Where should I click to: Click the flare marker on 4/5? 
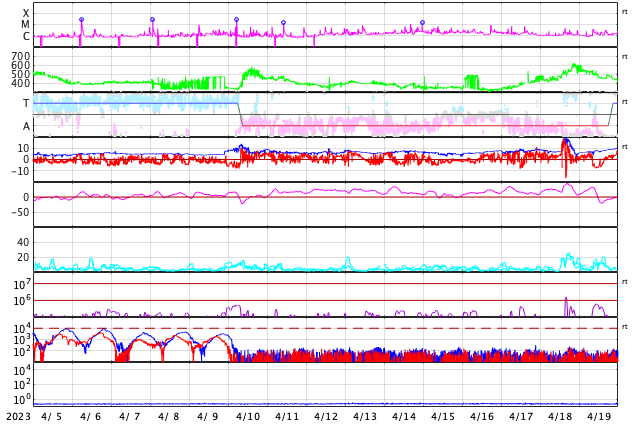(81, 19)
